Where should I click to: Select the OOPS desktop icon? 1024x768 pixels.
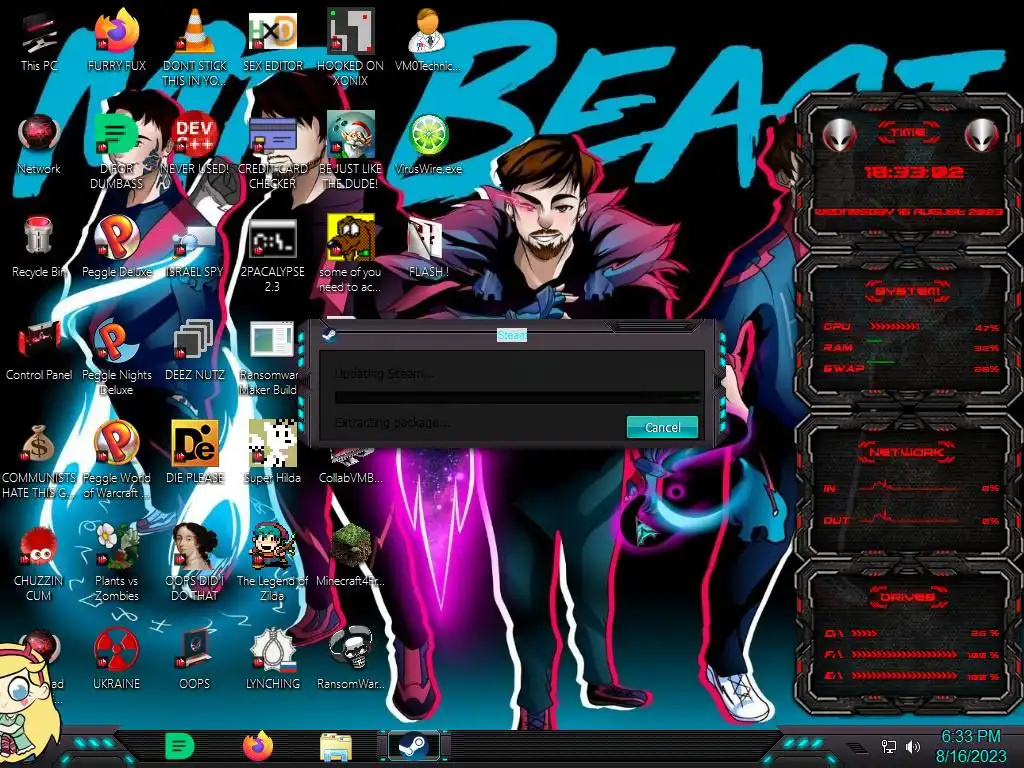click(x=194, y=660)
